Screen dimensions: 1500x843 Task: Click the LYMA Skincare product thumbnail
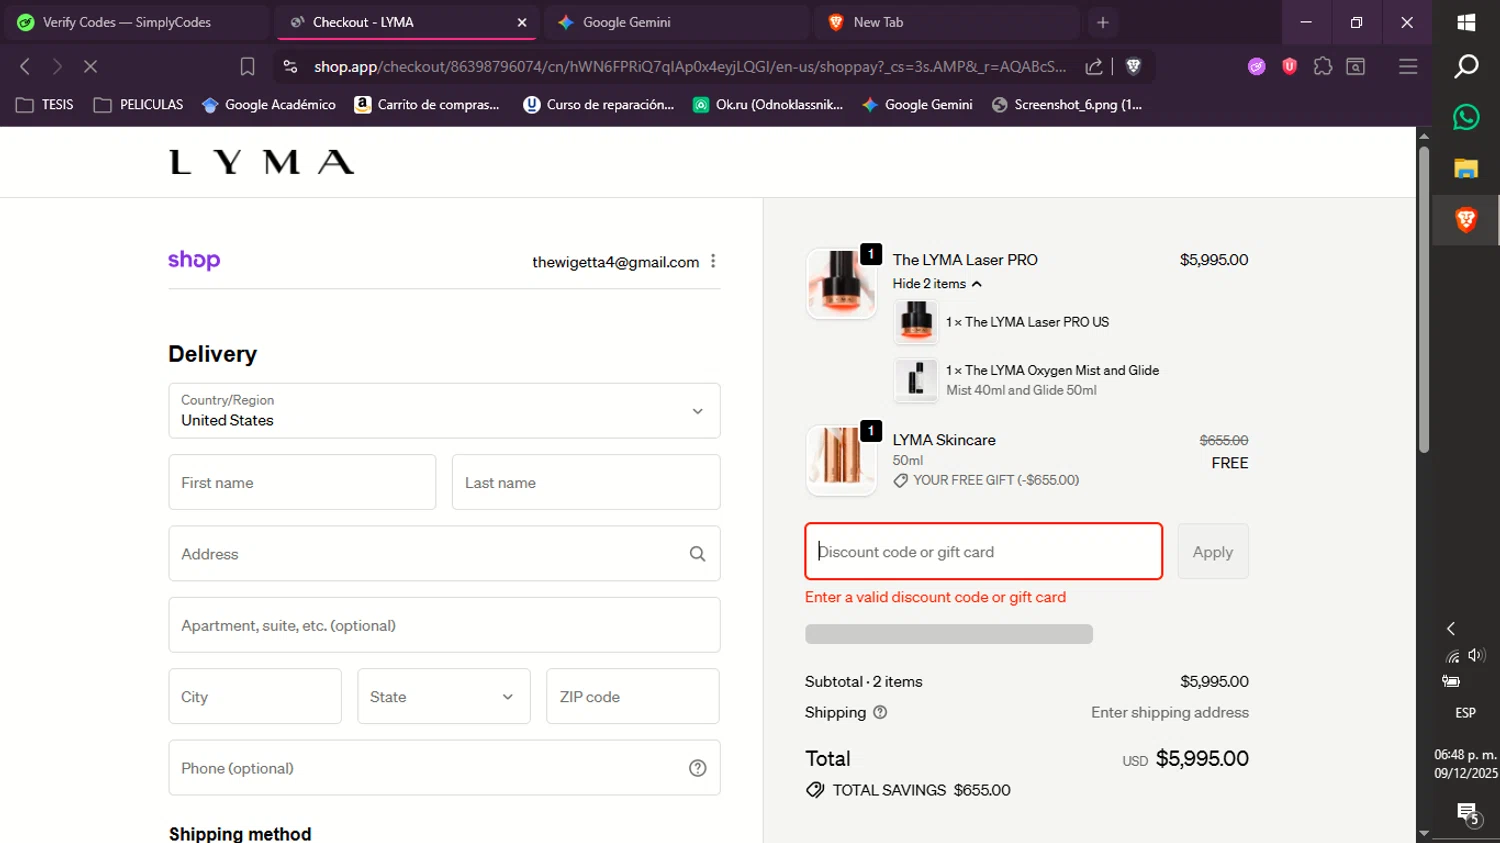pos(841,460)
